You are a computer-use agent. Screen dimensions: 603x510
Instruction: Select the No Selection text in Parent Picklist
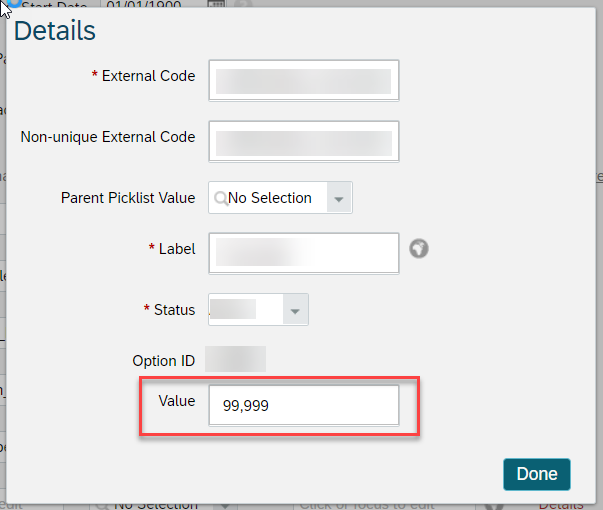pos(270,198)
